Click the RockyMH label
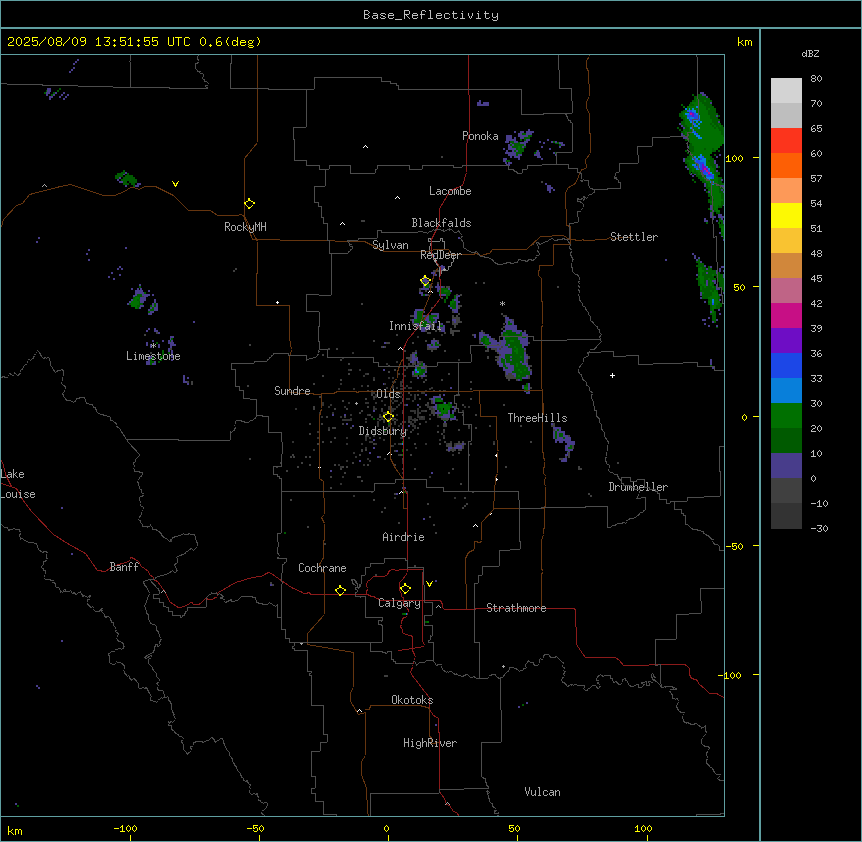 (245, 227)
